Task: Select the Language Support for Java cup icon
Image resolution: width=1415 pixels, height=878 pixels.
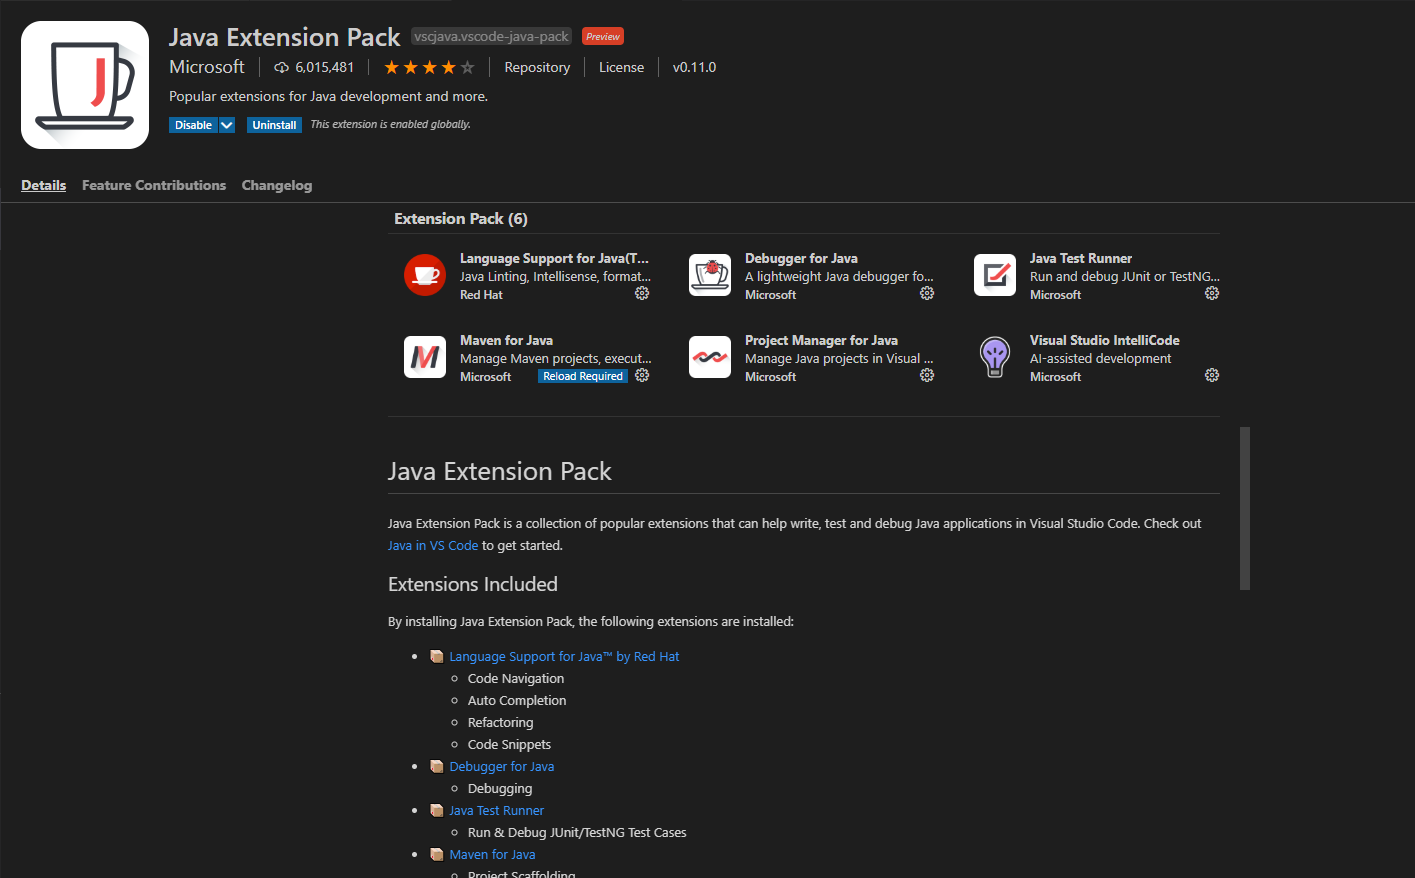Action: pos(424,274)
